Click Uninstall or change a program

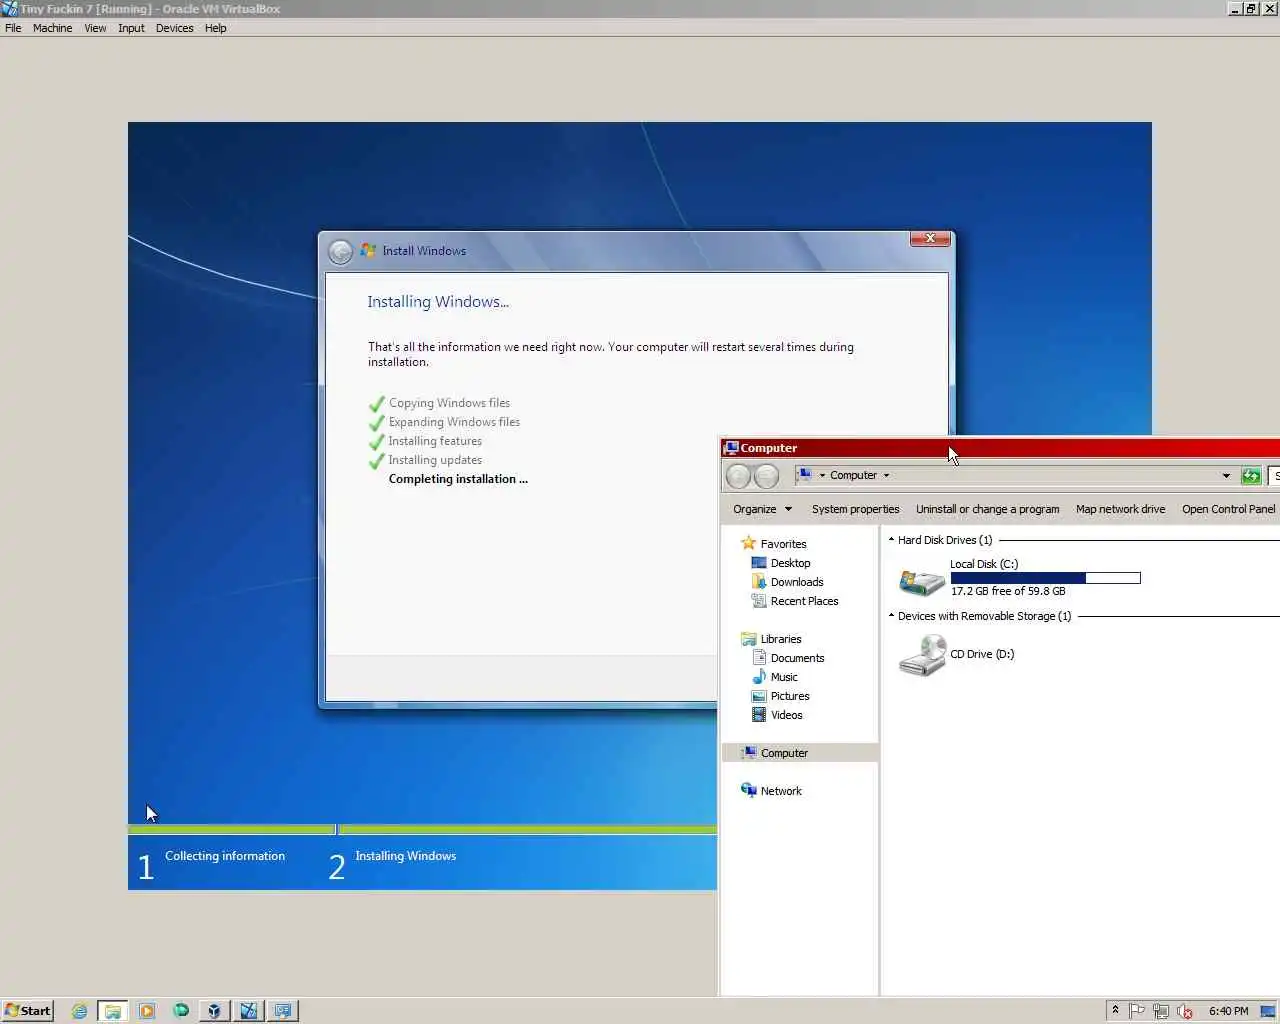tap(987, 509)
